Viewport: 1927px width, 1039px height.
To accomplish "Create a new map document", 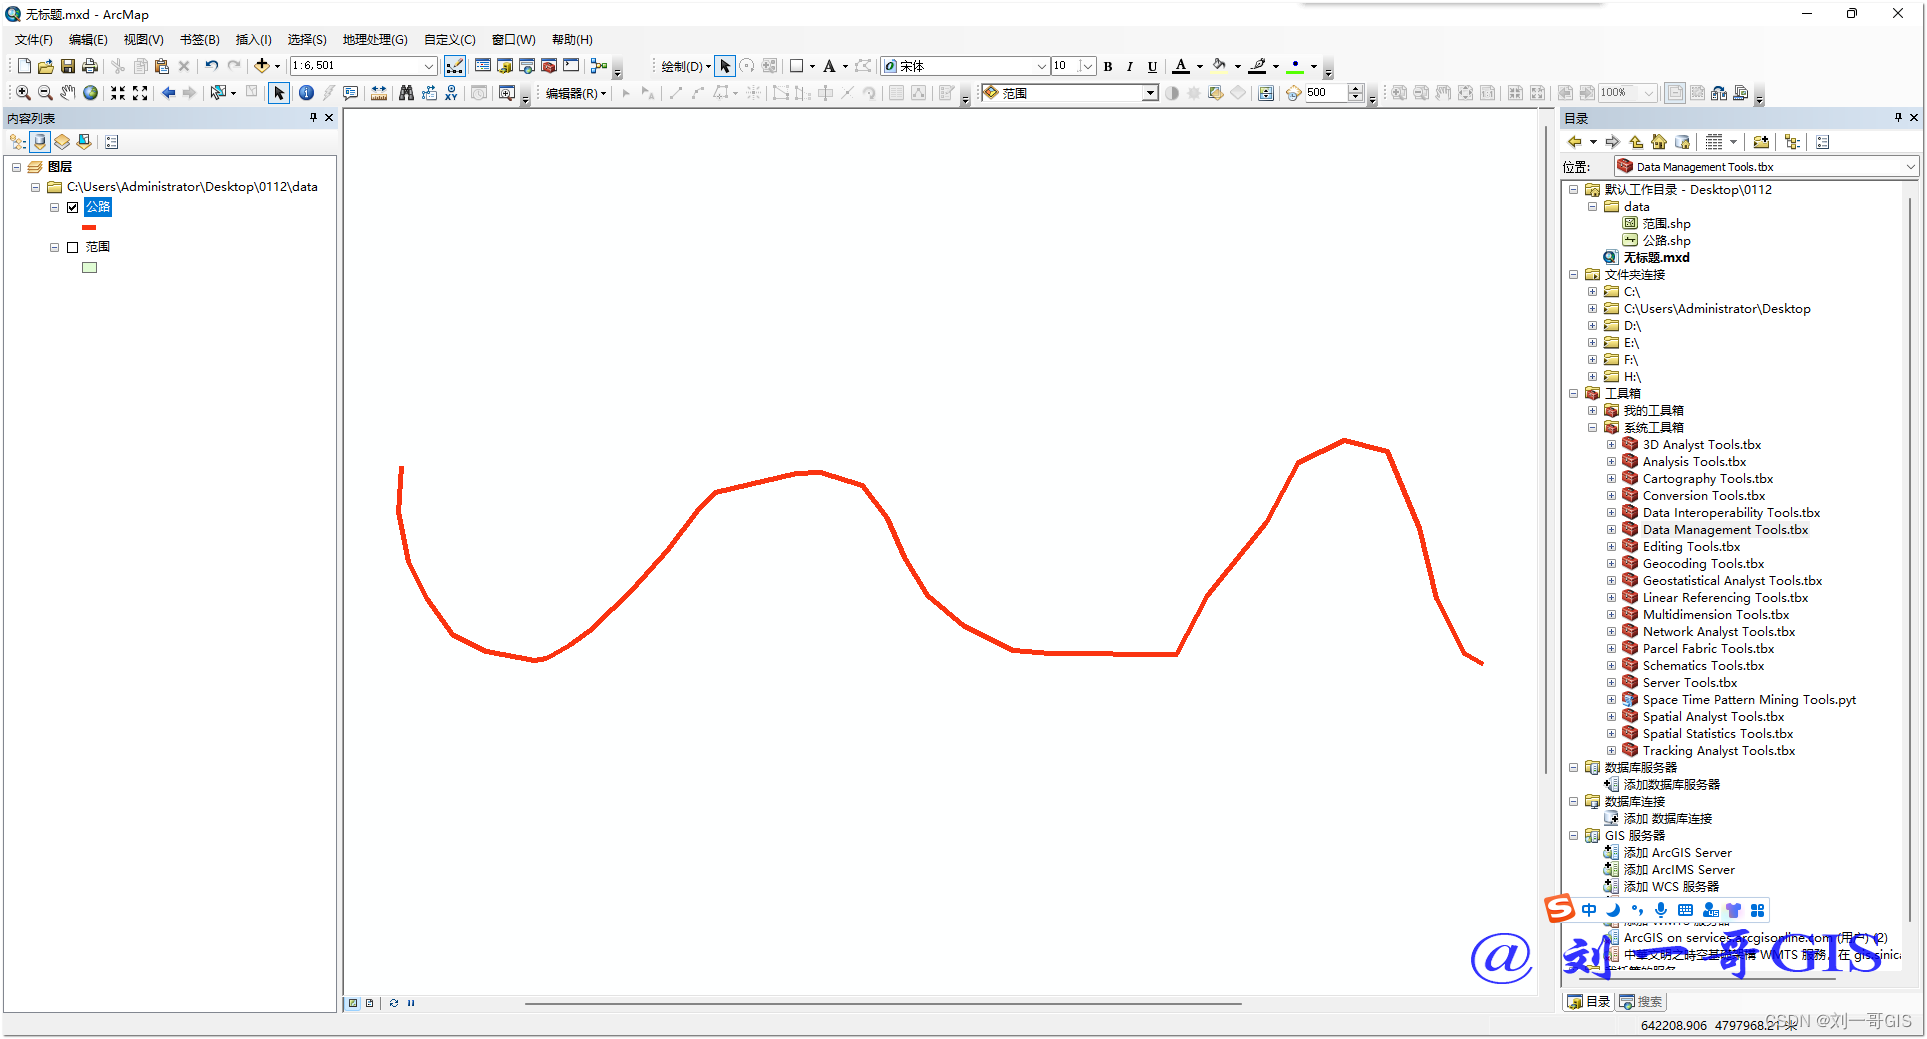I will pyautogui.click(x=24, y=66).
